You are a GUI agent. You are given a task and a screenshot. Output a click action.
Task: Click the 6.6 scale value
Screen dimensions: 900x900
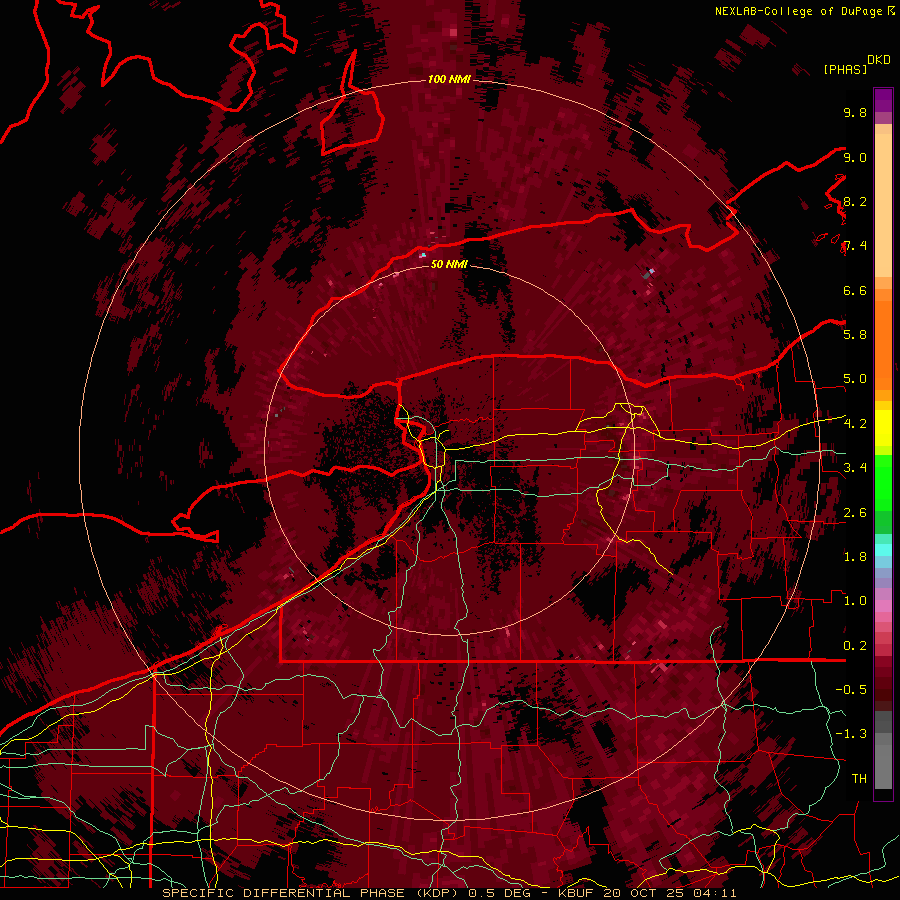[855, 290]
